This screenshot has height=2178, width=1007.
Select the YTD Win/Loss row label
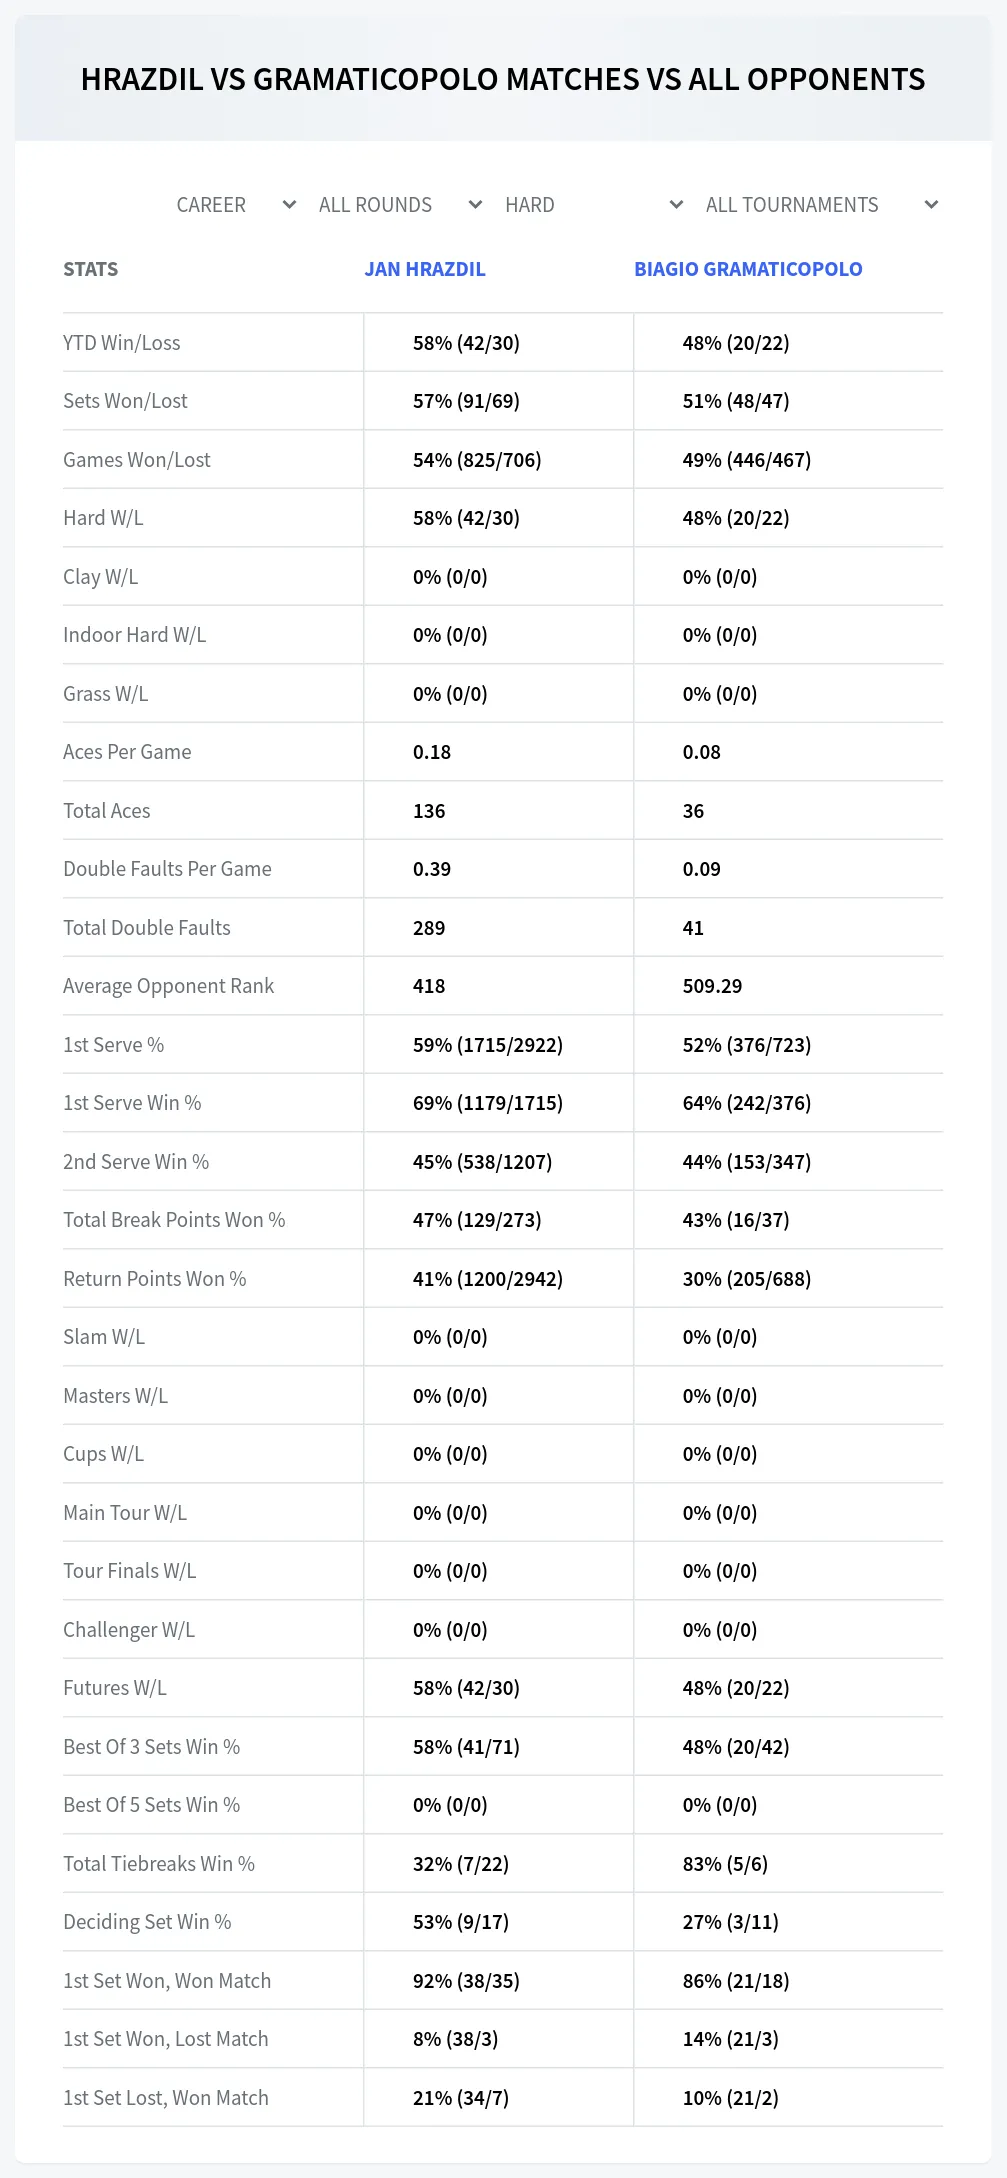[122, 343]
